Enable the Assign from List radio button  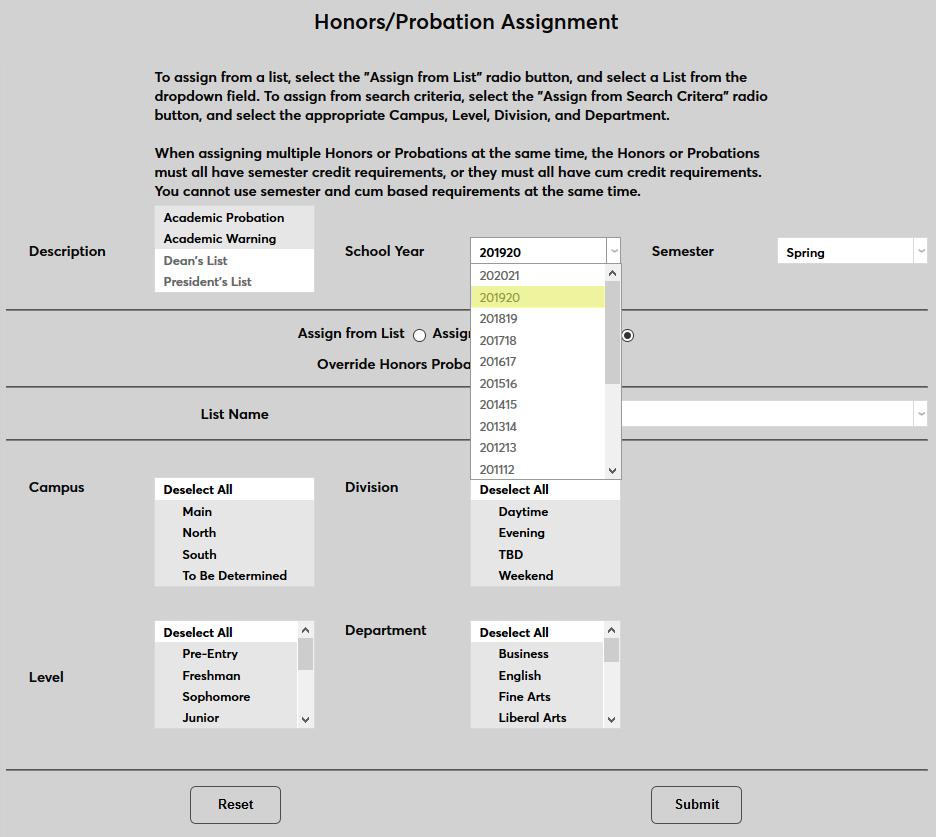point(419,335)
